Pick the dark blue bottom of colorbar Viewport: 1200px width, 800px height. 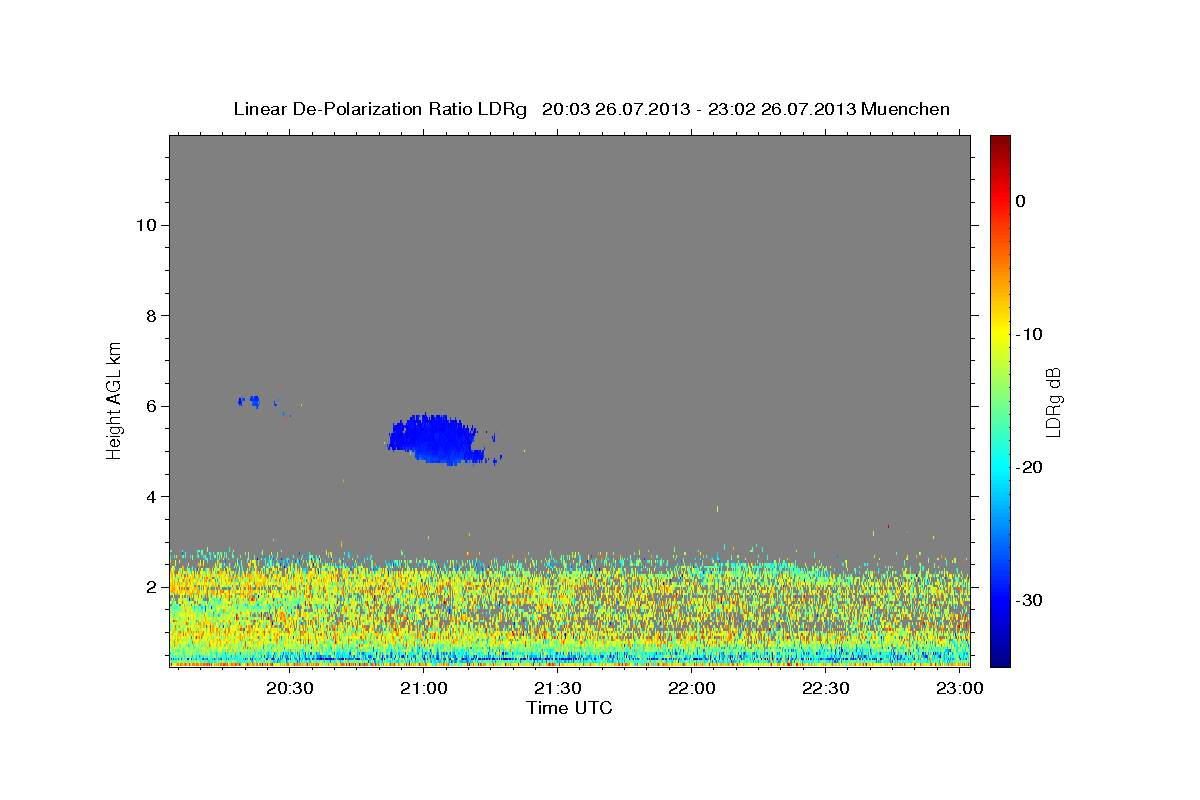[x=1000, y=658]
